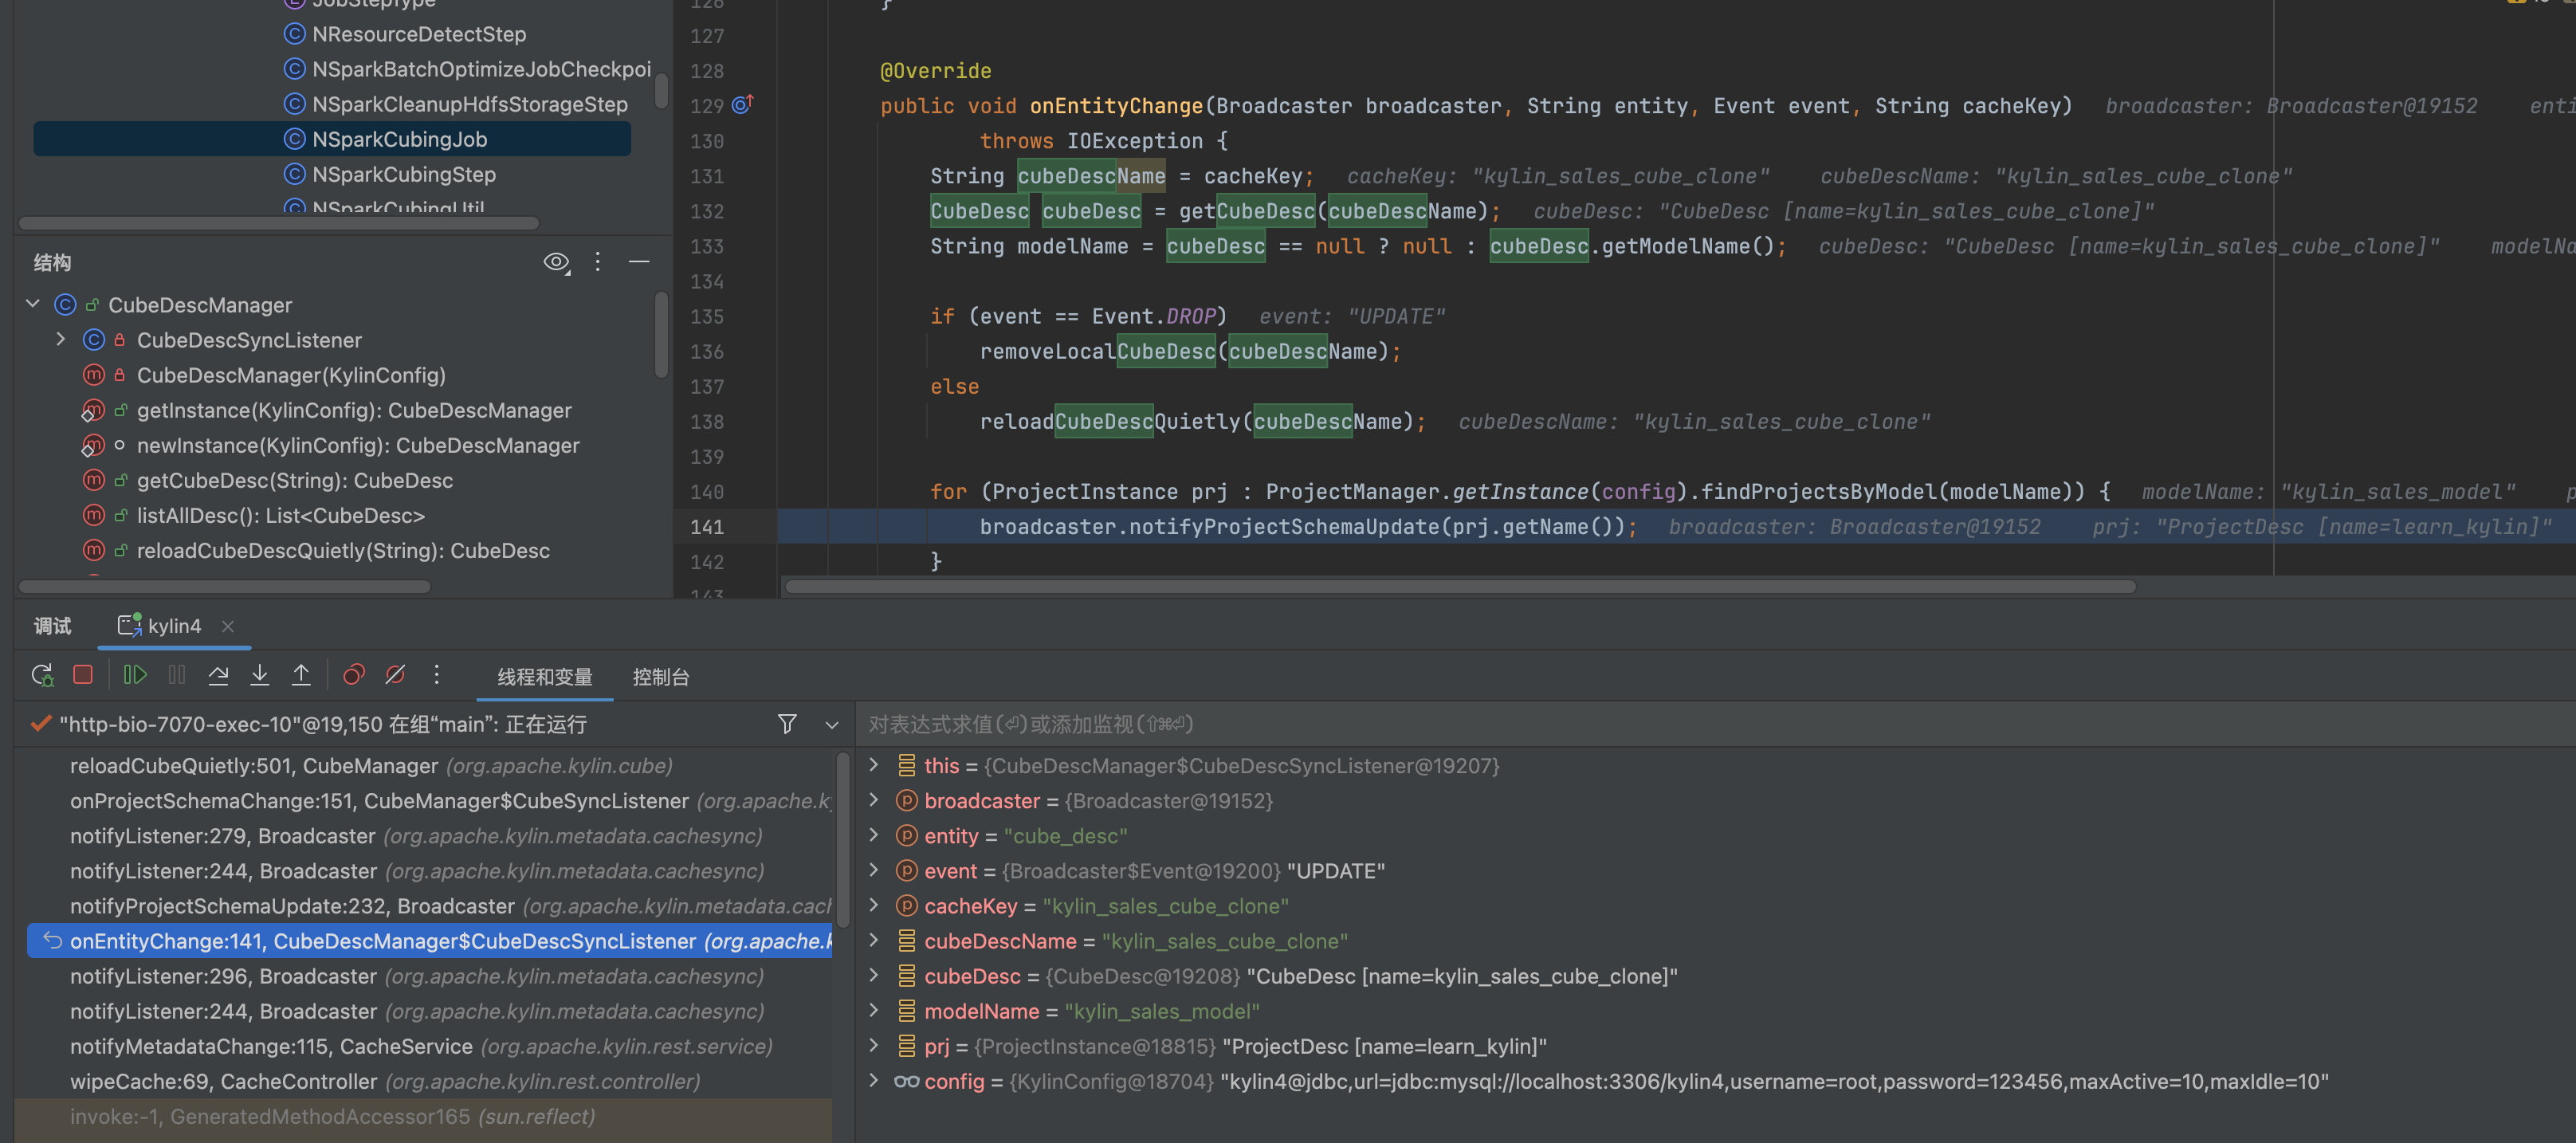Screen dimensions: 2576x1143
Task: Click the editor horizontal scrollbar
Action: point(1460,587)
